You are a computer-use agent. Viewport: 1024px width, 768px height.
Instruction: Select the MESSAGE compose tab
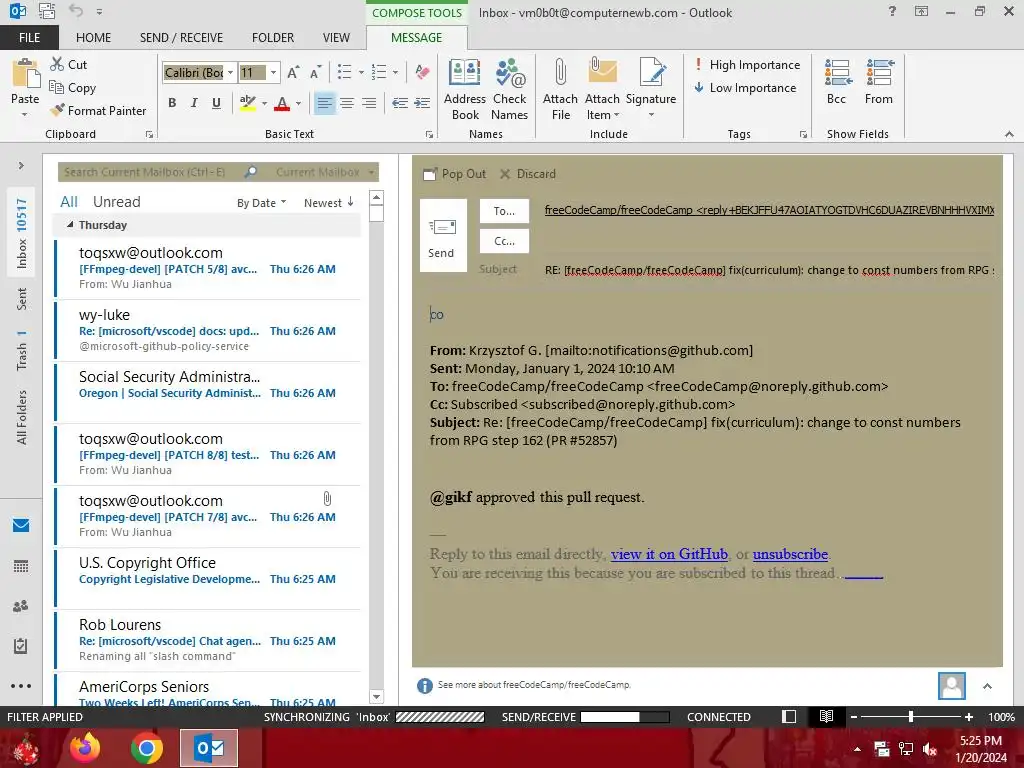click(417, 38)
